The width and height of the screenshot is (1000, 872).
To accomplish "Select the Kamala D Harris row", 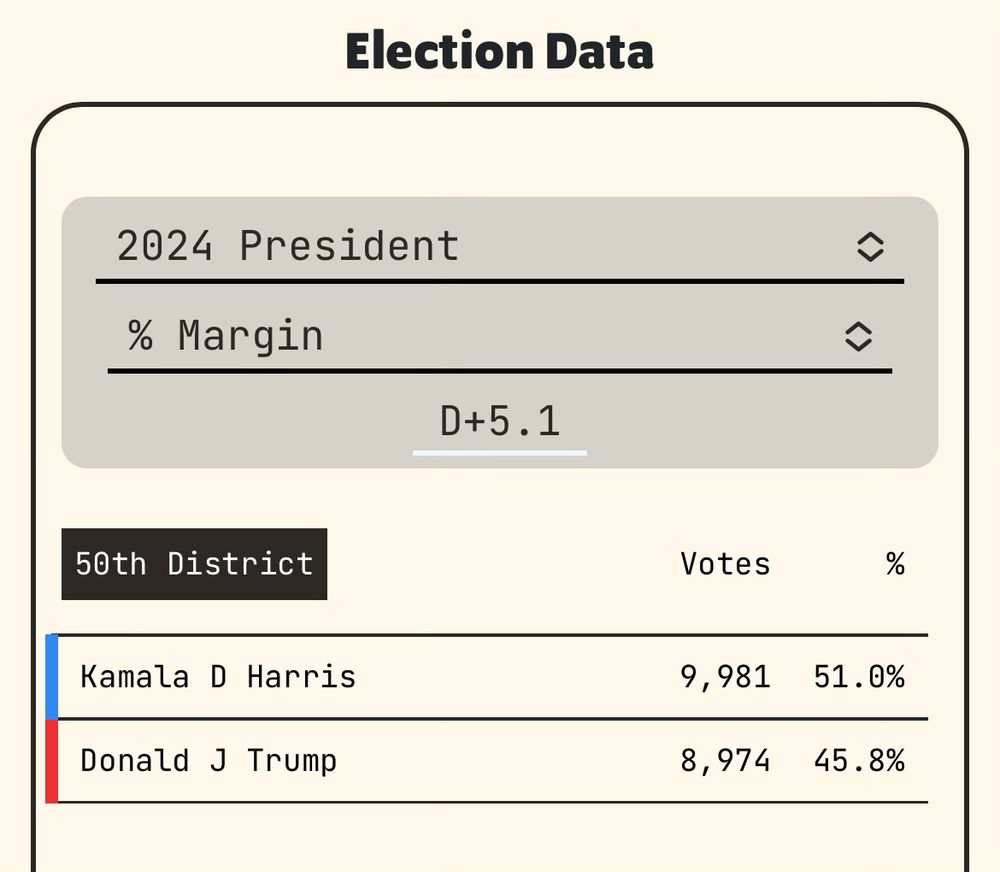I will point(487,677).
